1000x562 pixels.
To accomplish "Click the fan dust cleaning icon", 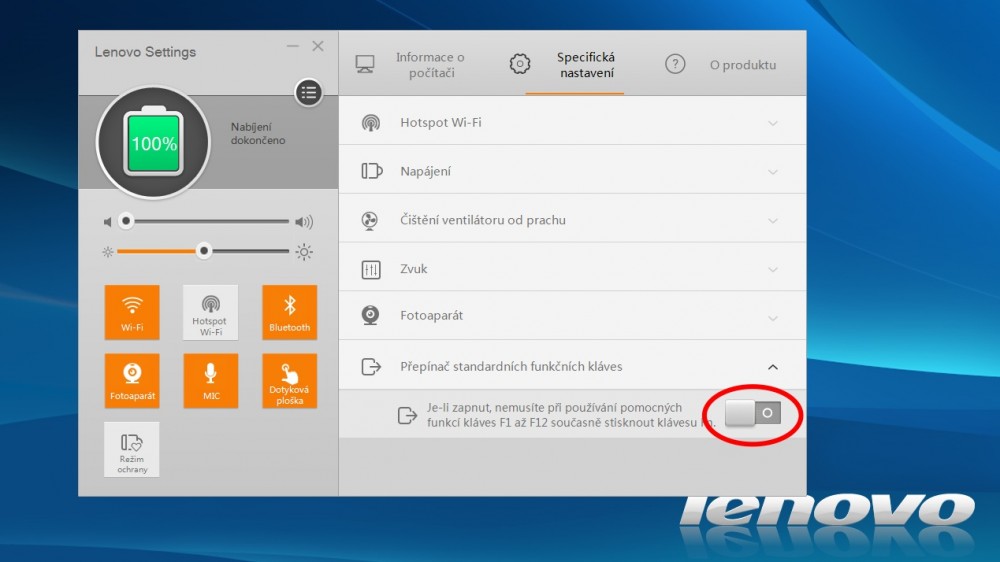I will coord(371,220).
